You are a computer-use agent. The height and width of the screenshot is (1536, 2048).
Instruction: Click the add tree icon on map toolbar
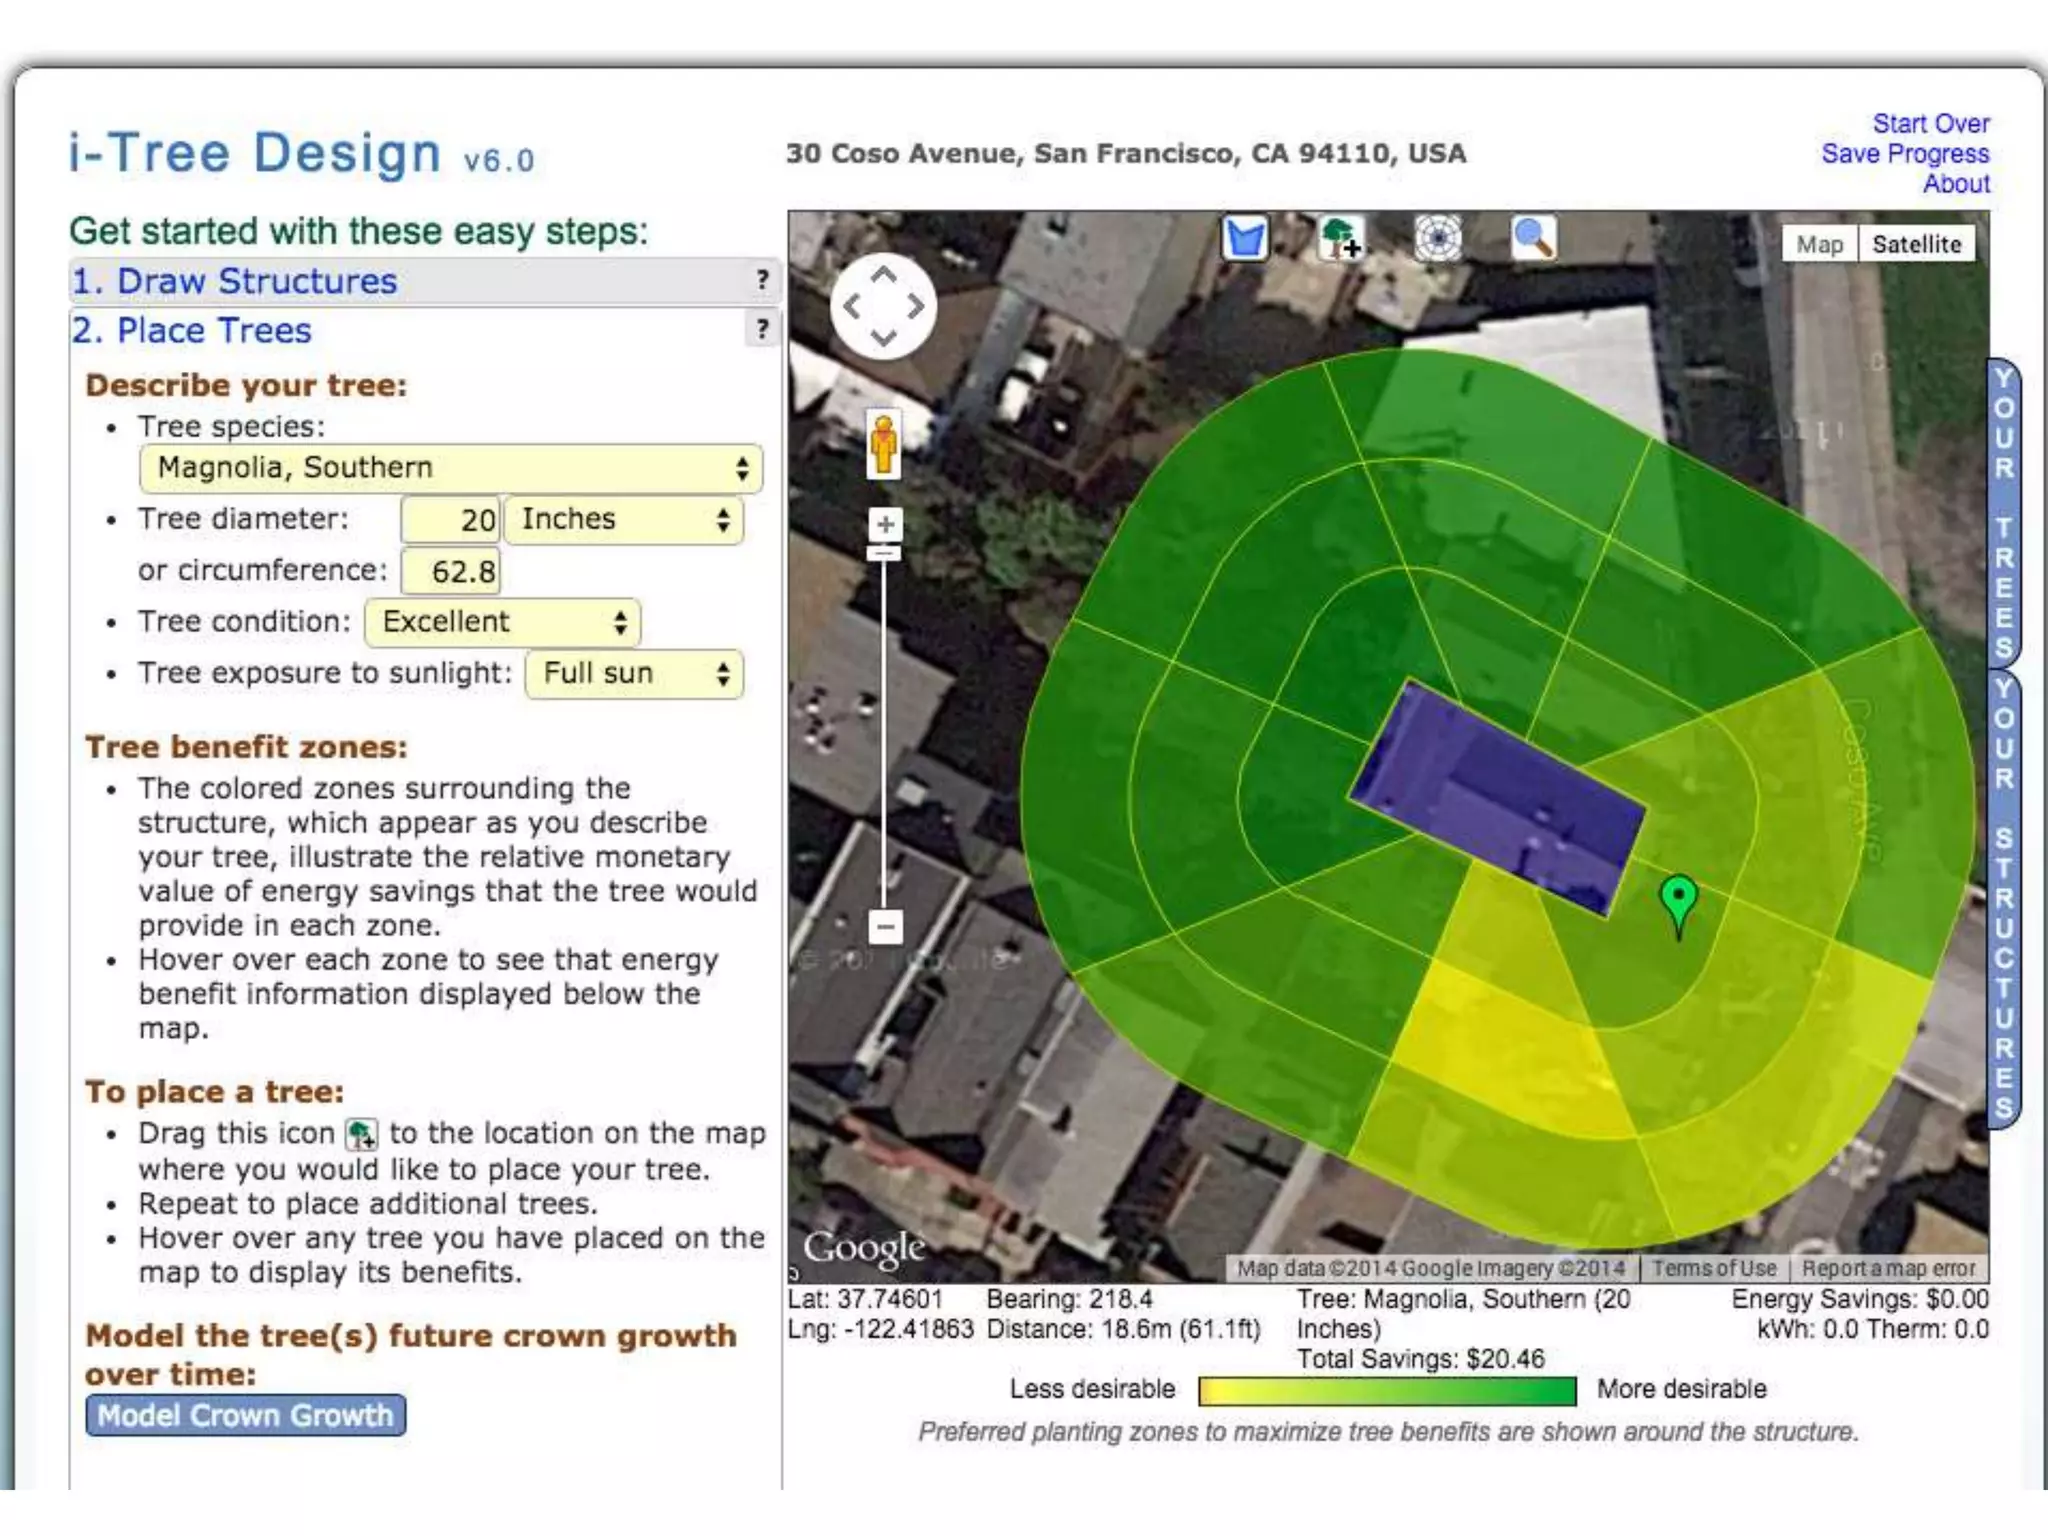click(1340, 238)
